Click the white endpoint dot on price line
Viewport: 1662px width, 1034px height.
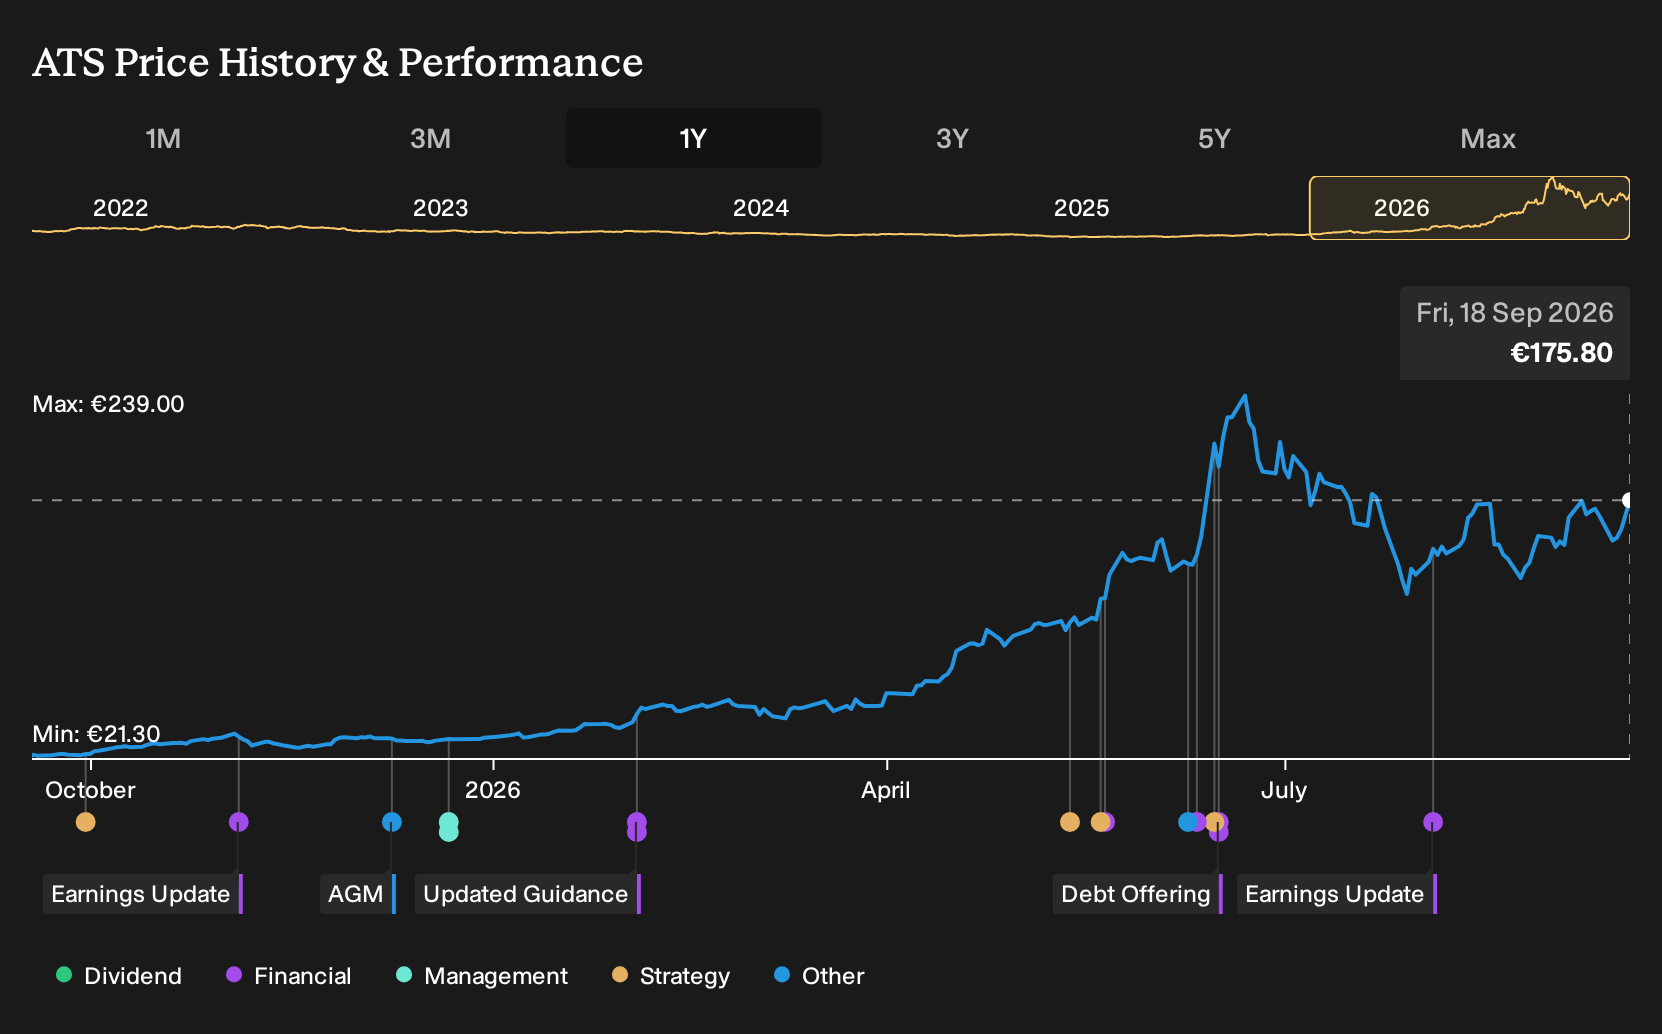tap(1628, 500)
